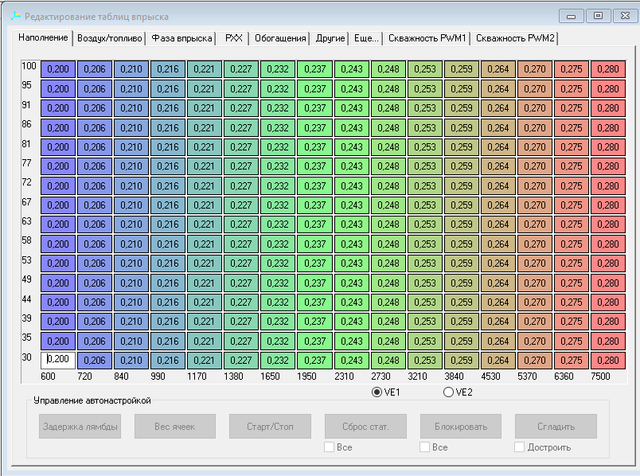The height and width of the screenshot is (476, 640).
Task: Minimize the table editor window
Action: pos(571,16)
